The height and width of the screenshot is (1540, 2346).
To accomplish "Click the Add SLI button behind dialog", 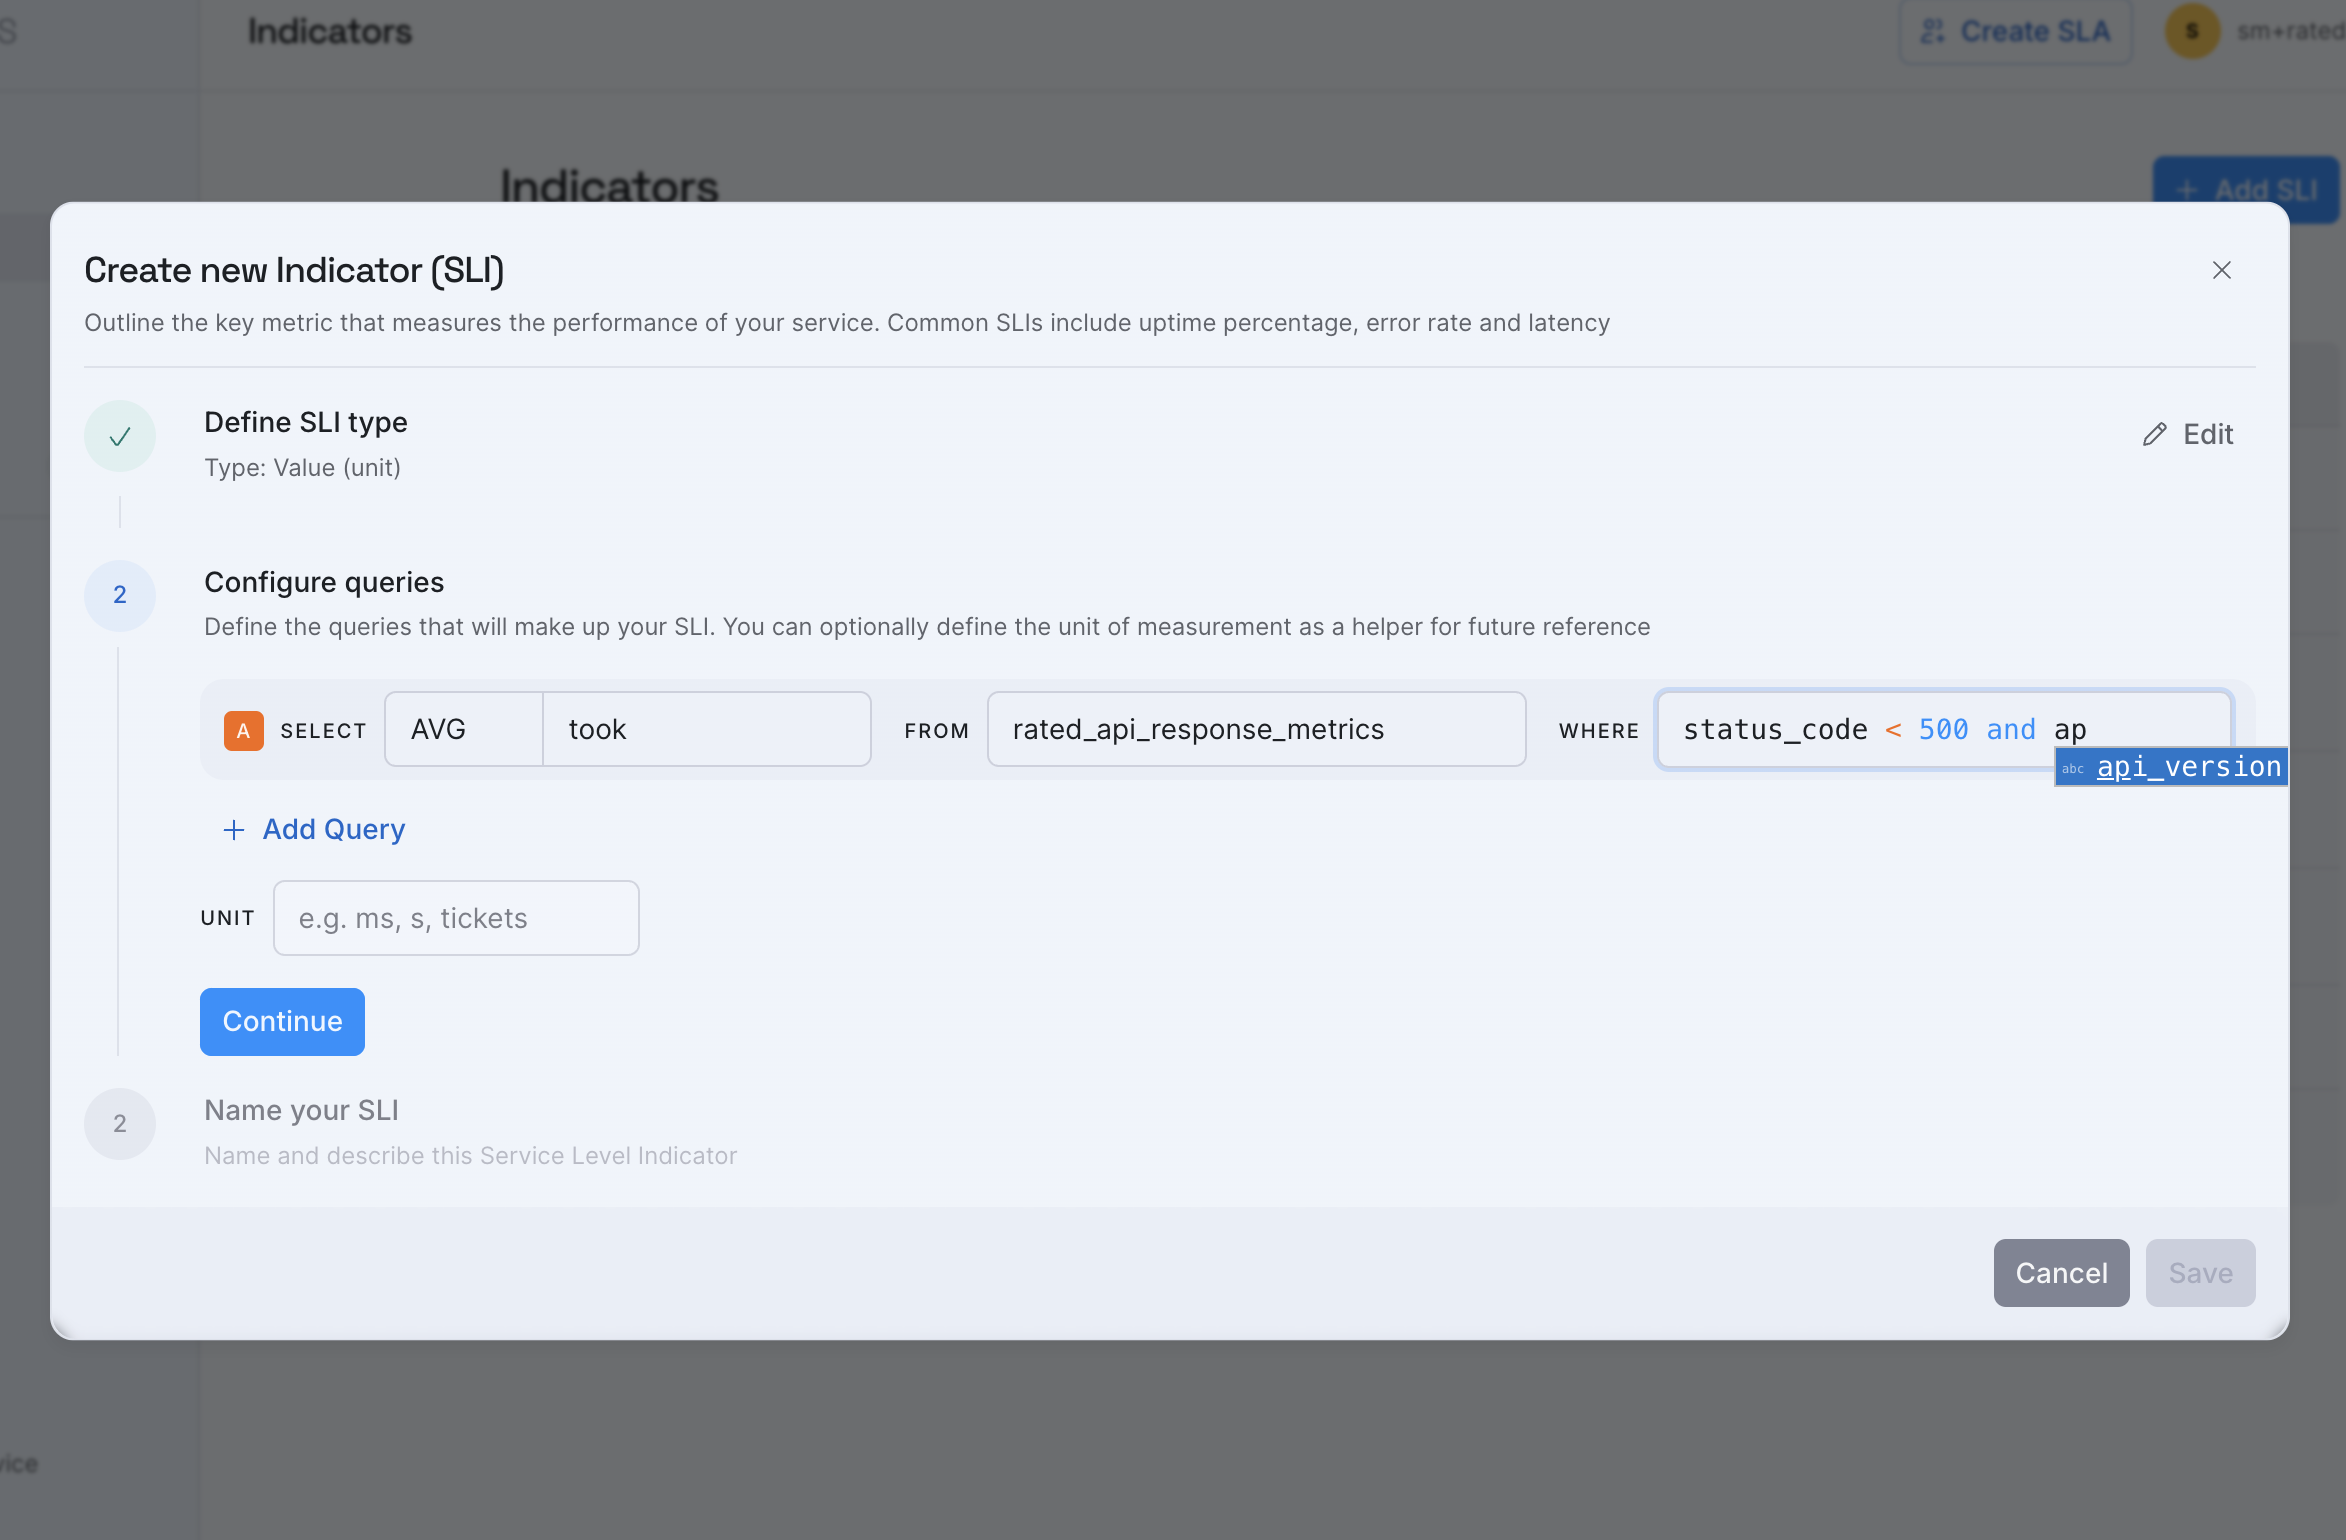I will pyautogui.click(x=2245, y=187).
